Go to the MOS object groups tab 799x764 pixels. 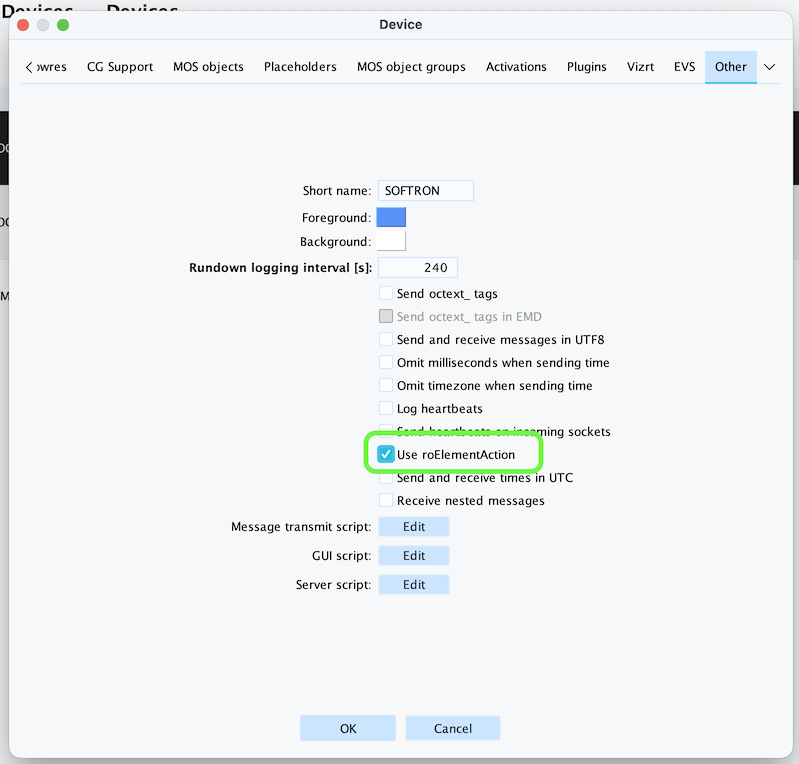tap(411, 67)
